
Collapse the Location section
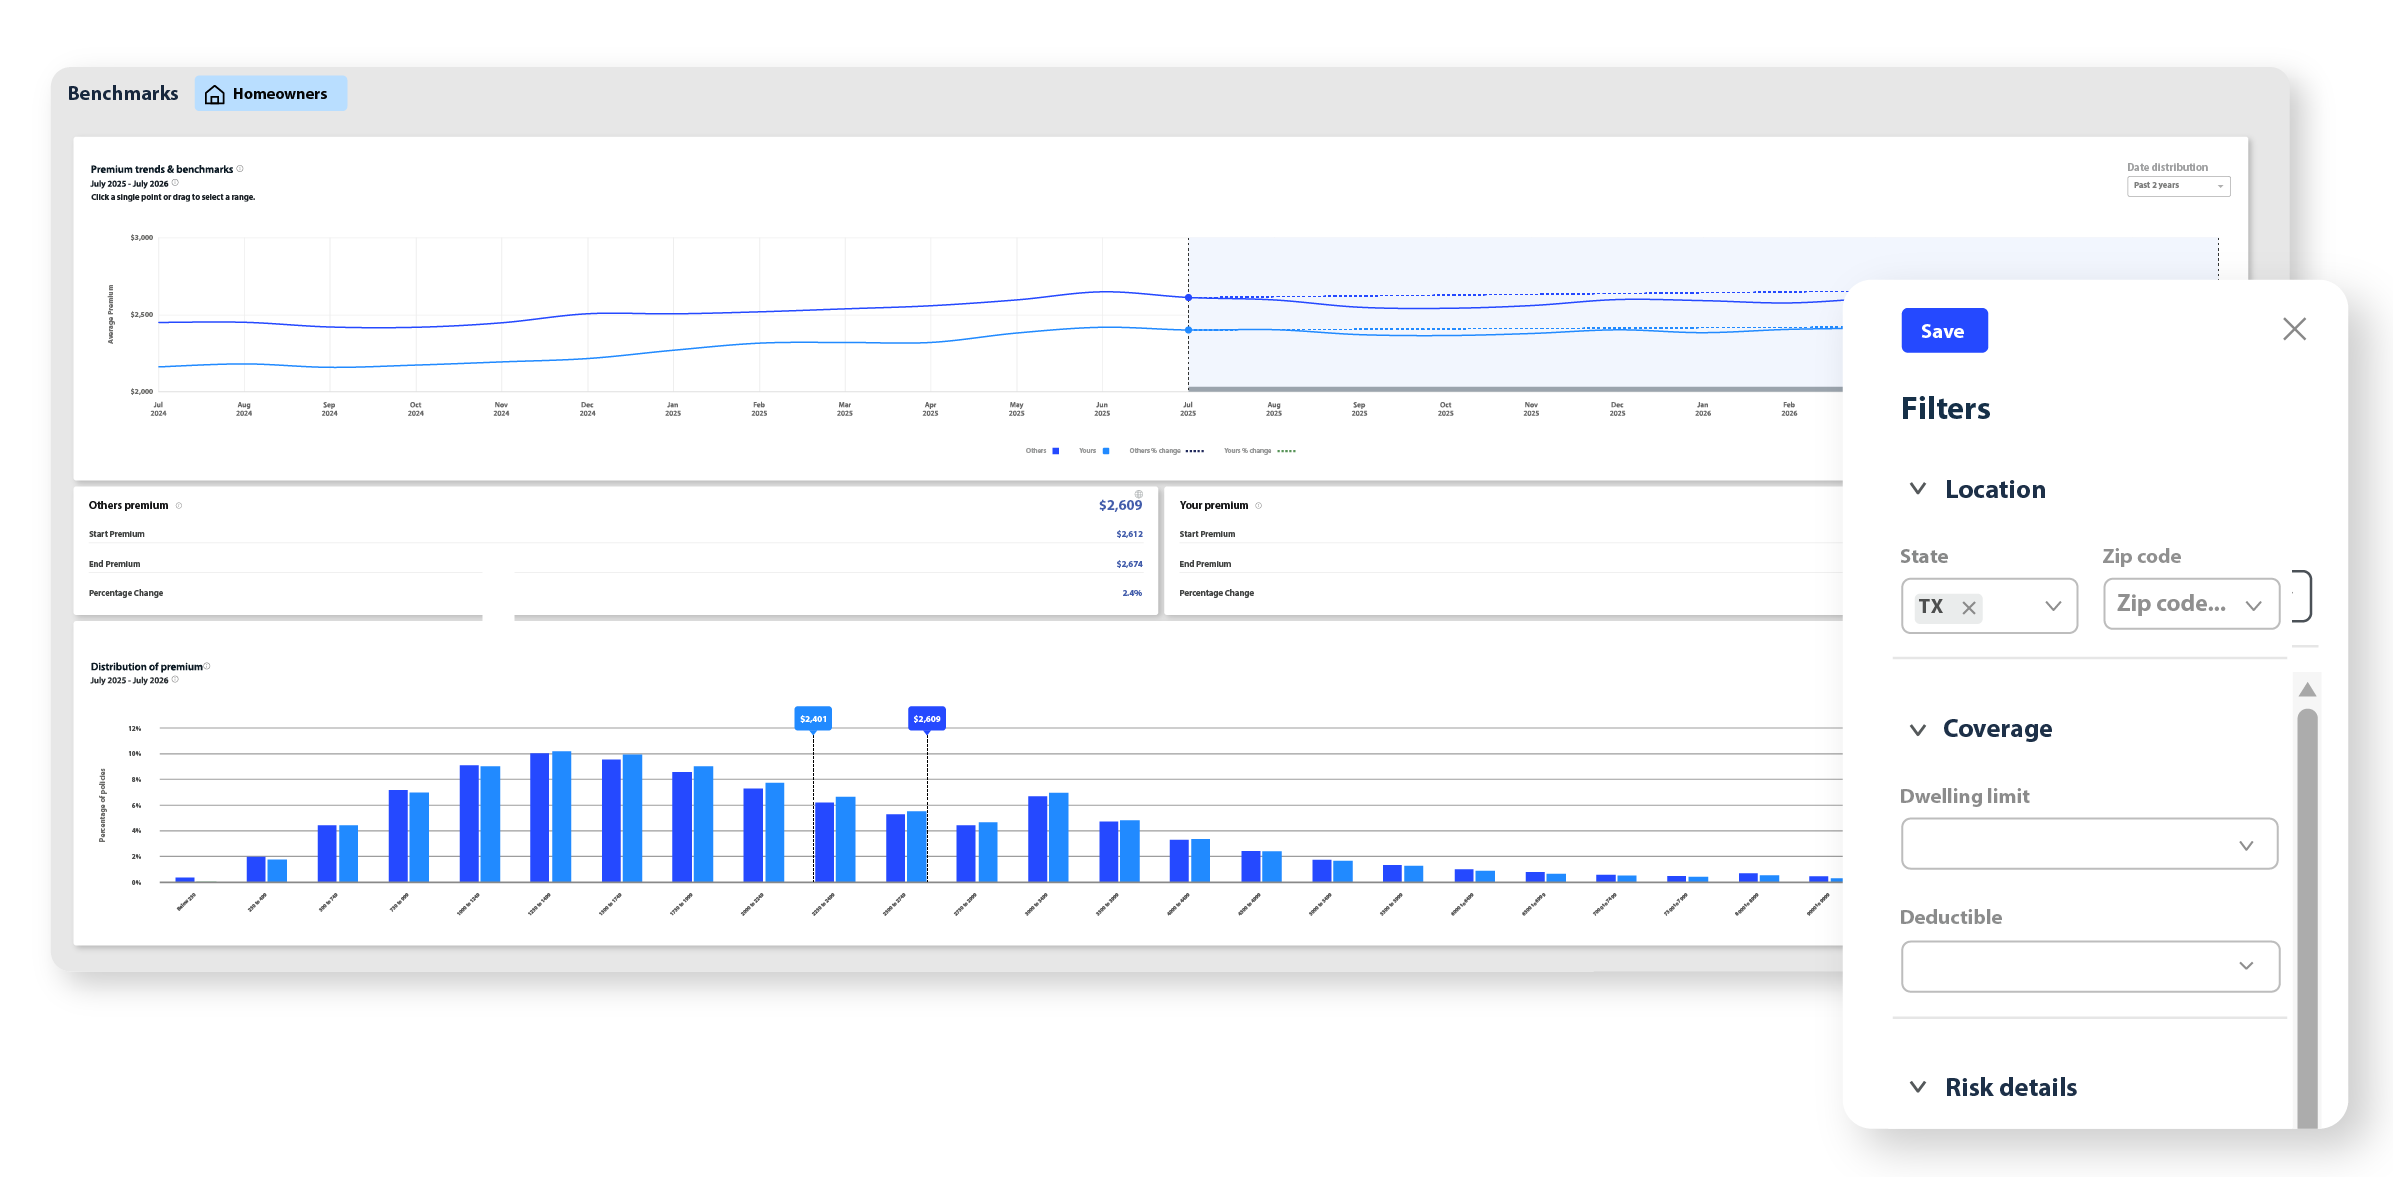(x=1918, y=489)
